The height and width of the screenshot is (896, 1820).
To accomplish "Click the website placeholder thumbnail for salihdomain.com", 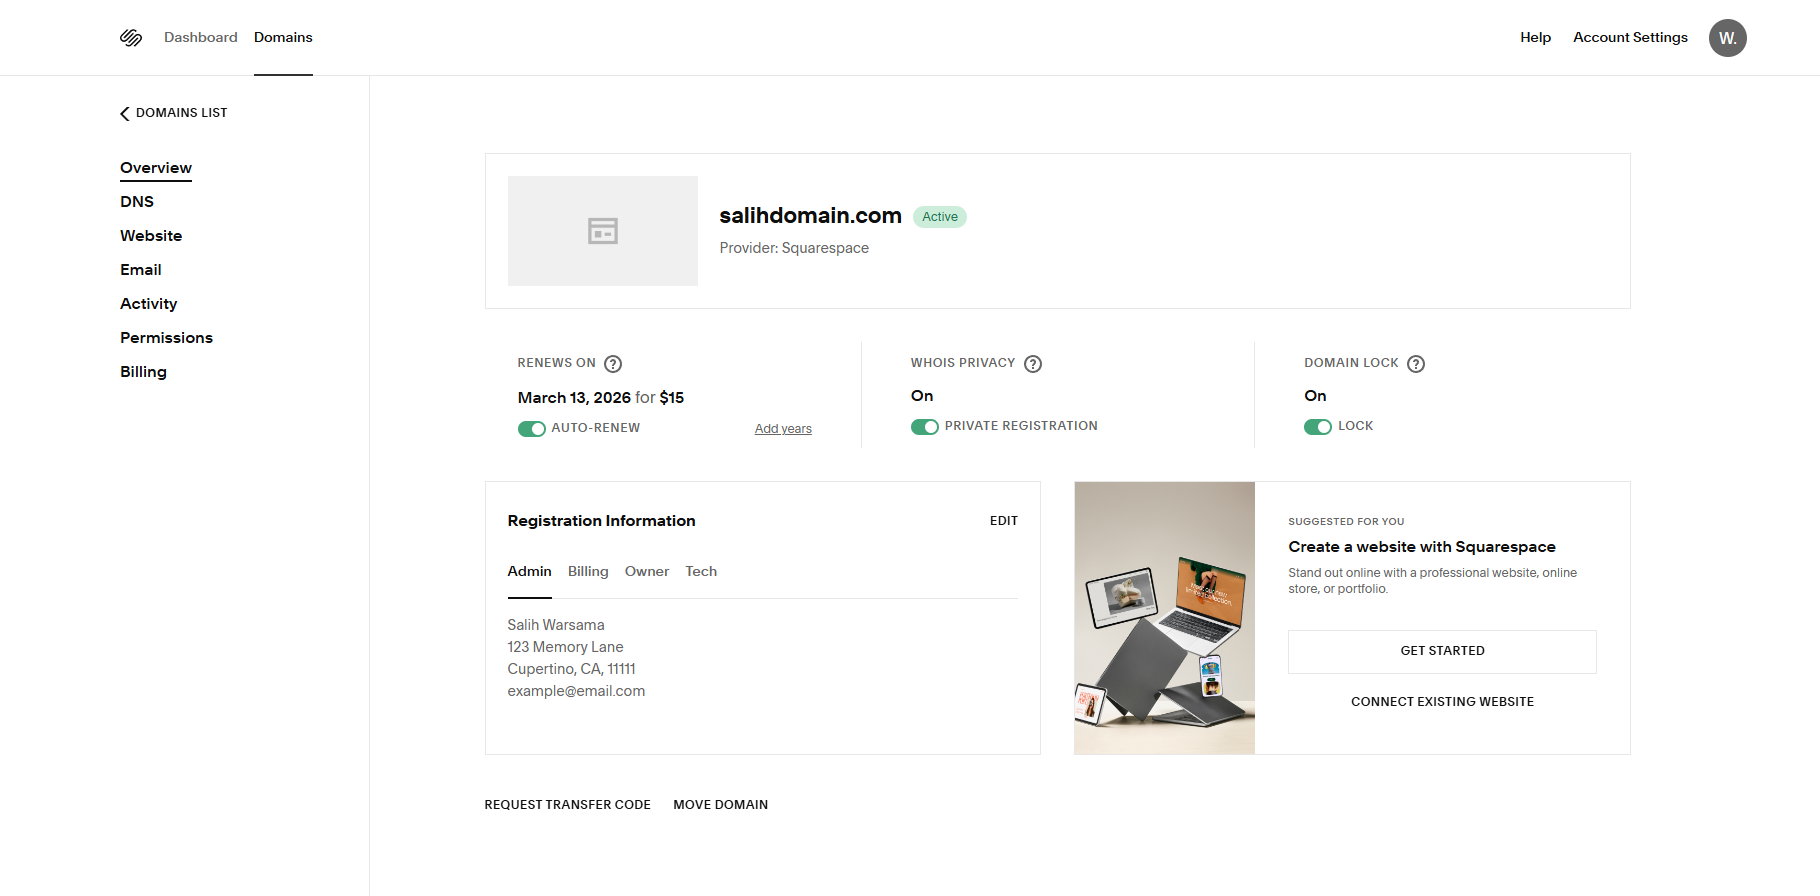I will pos(603,231).
